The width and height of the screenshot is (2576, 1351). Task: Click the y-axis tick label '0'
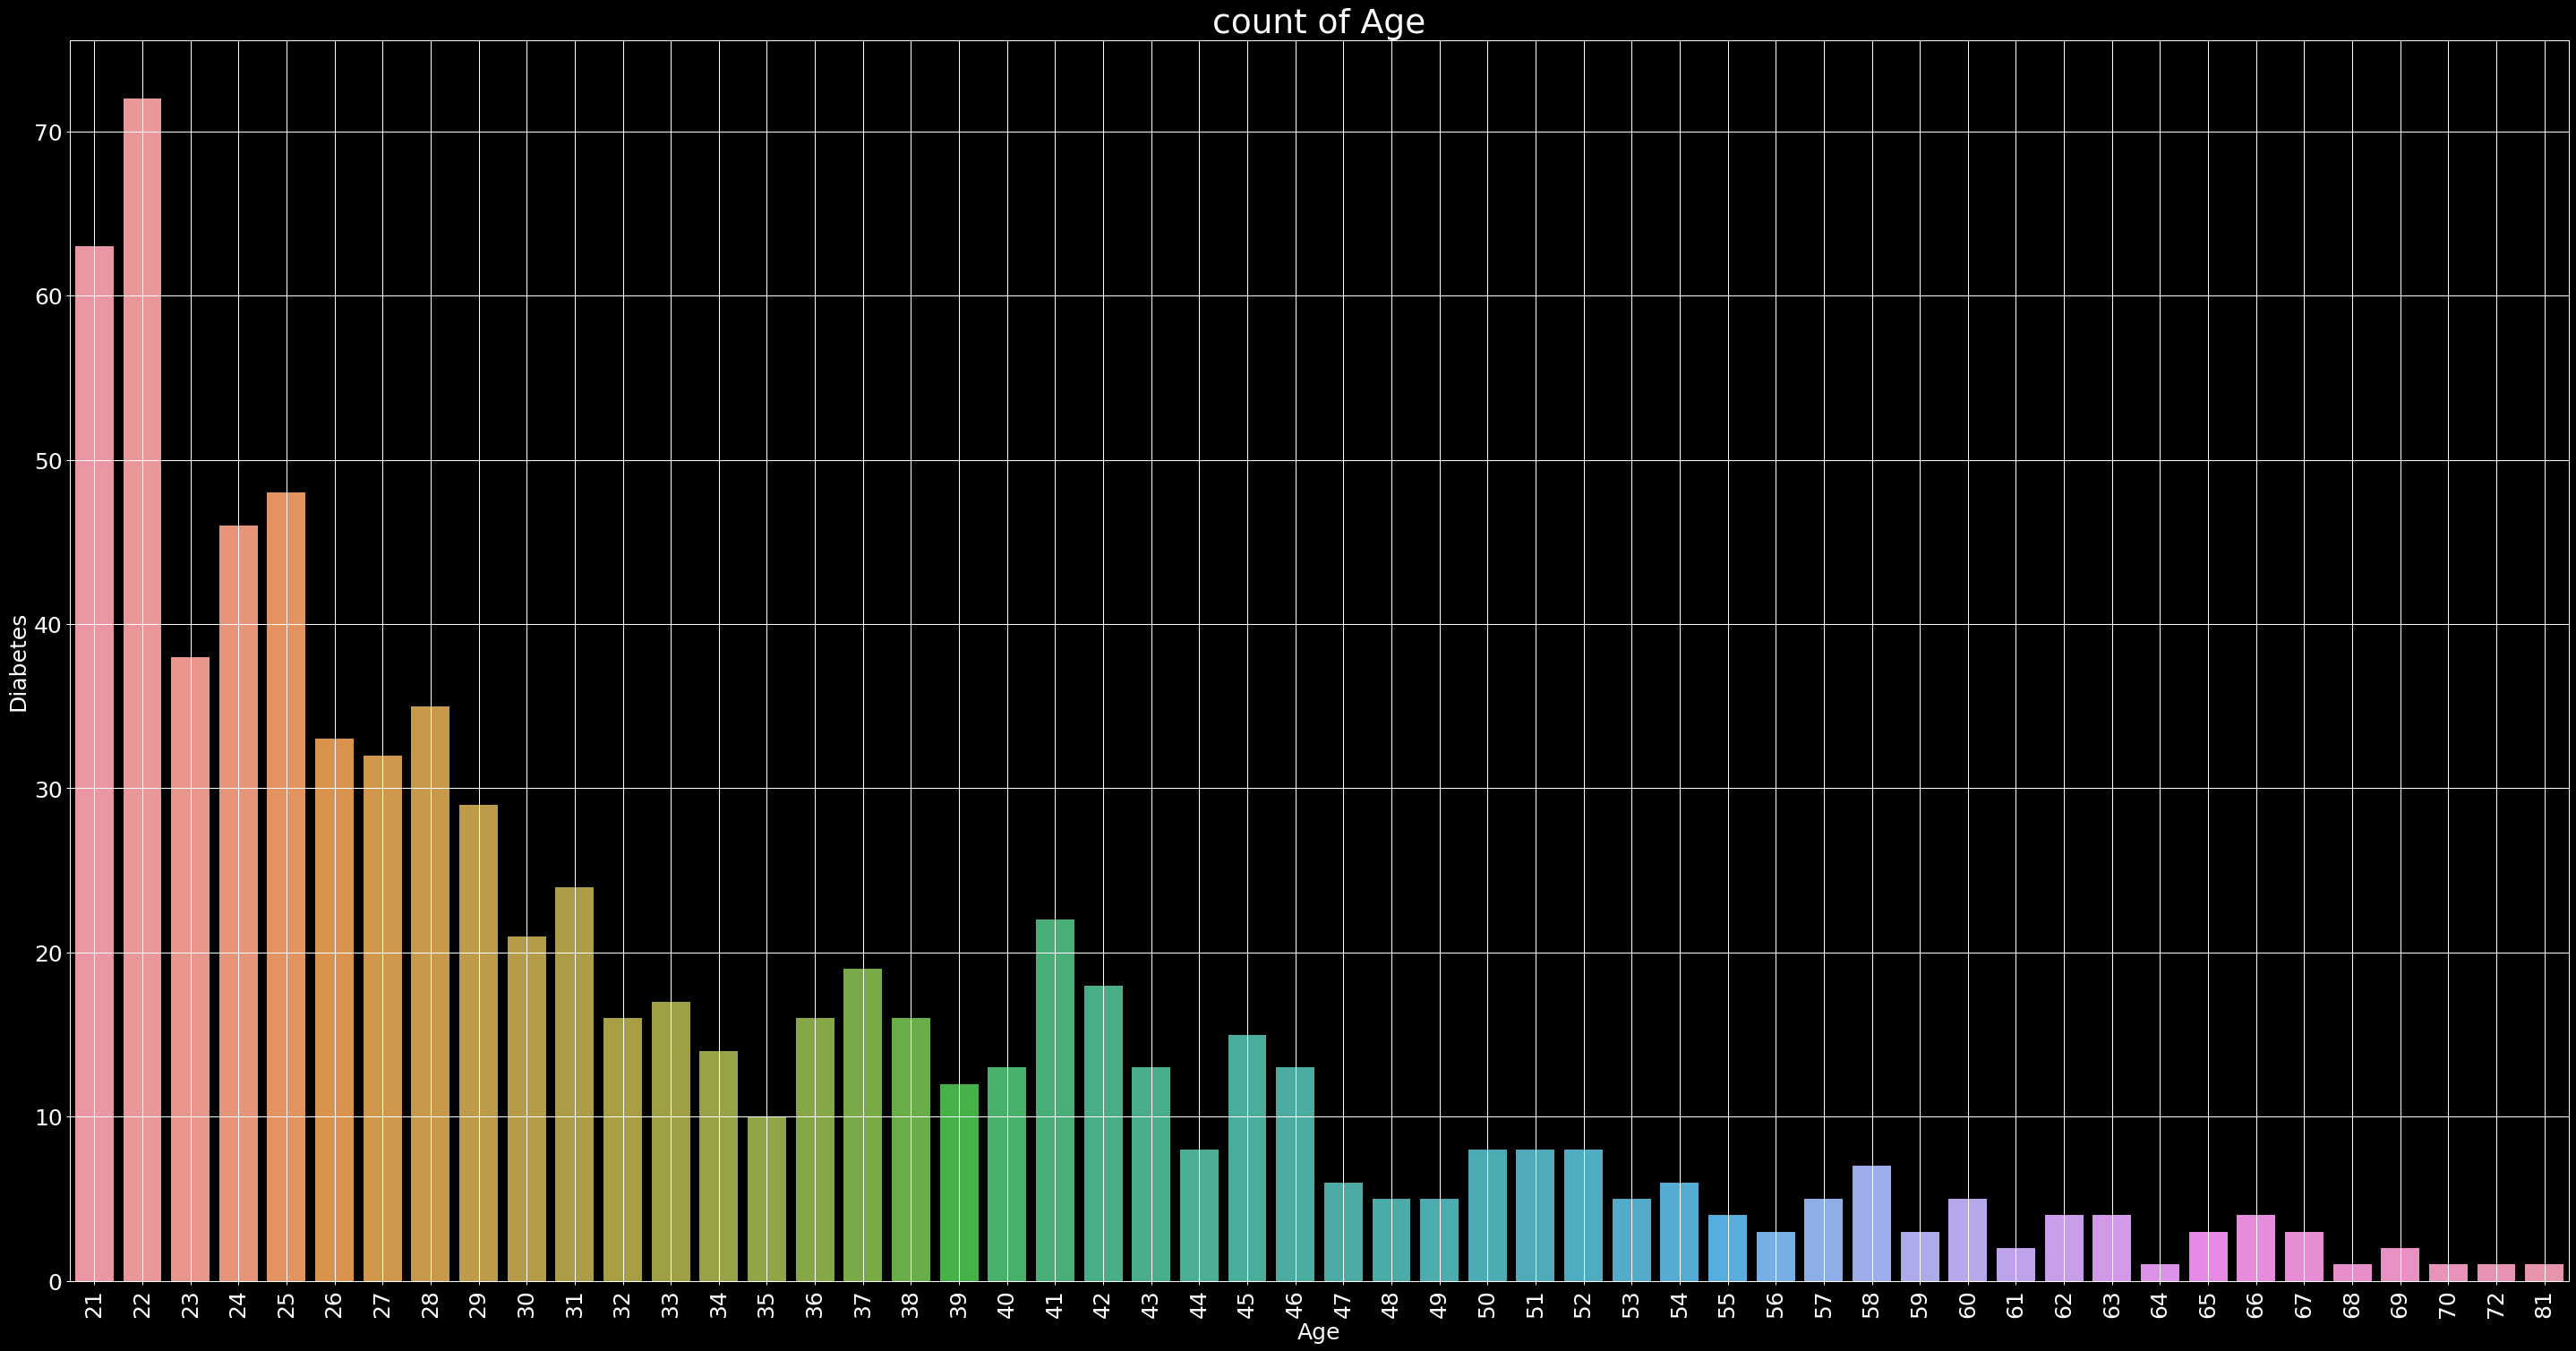(56, 1282)
